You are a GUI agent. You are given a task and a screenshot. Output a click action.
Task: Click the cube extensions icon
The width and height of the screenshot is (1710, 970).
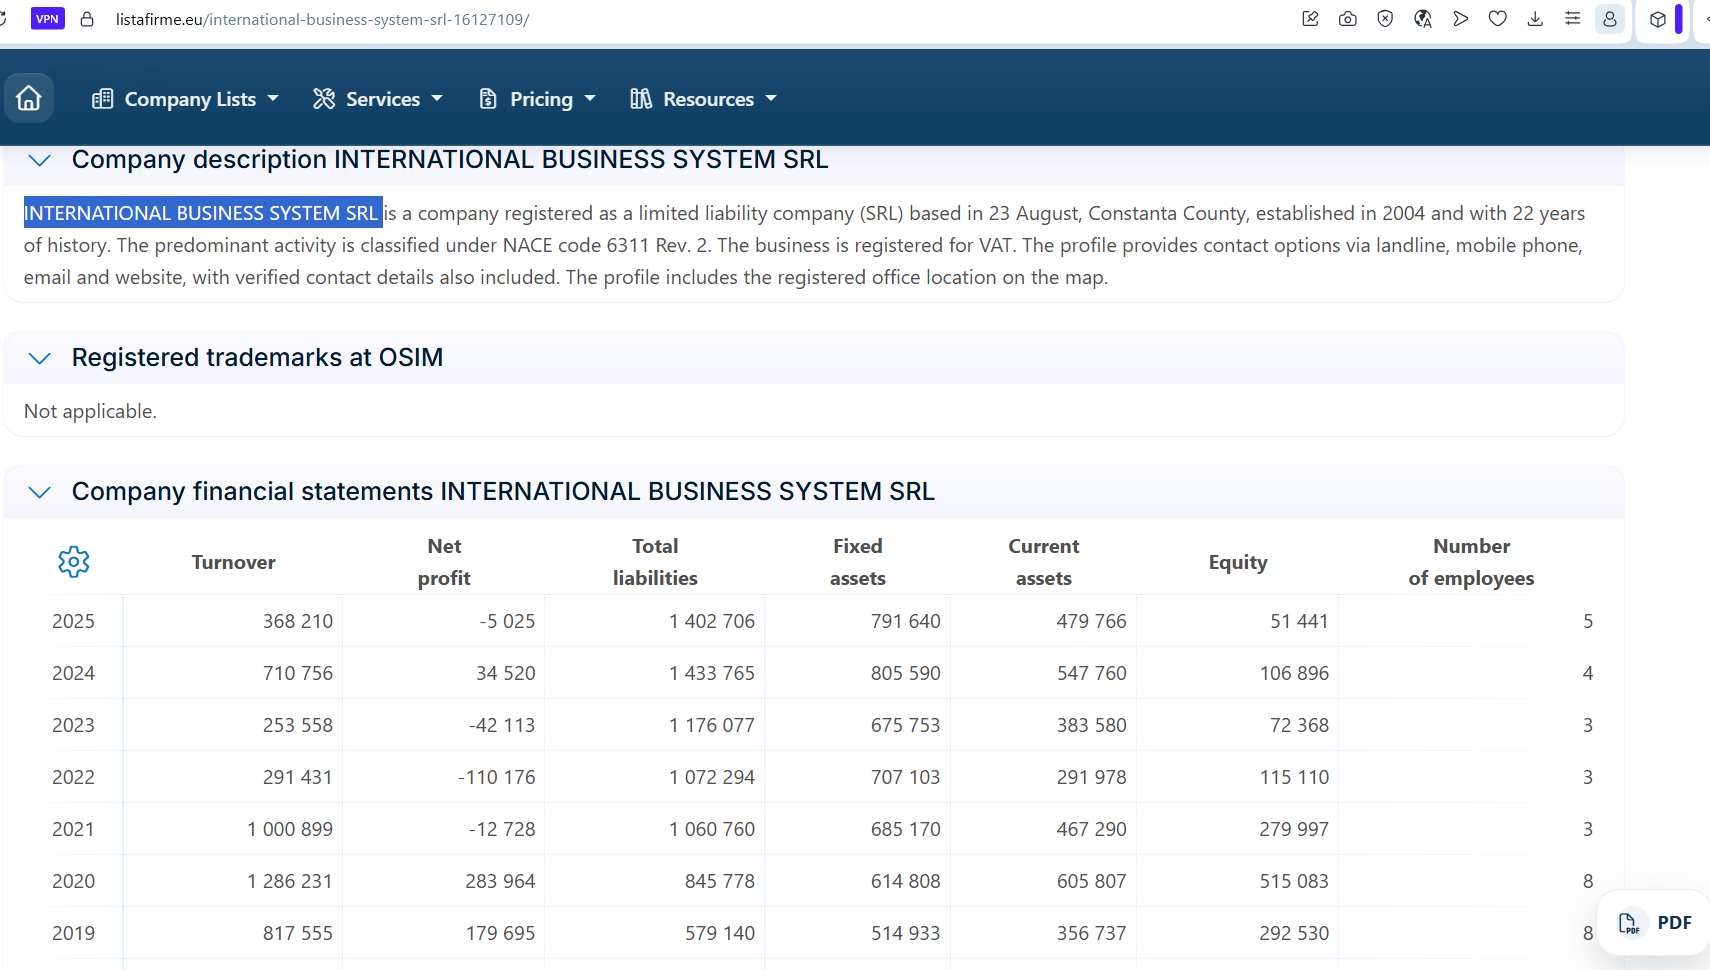(x=1658, y=19)
